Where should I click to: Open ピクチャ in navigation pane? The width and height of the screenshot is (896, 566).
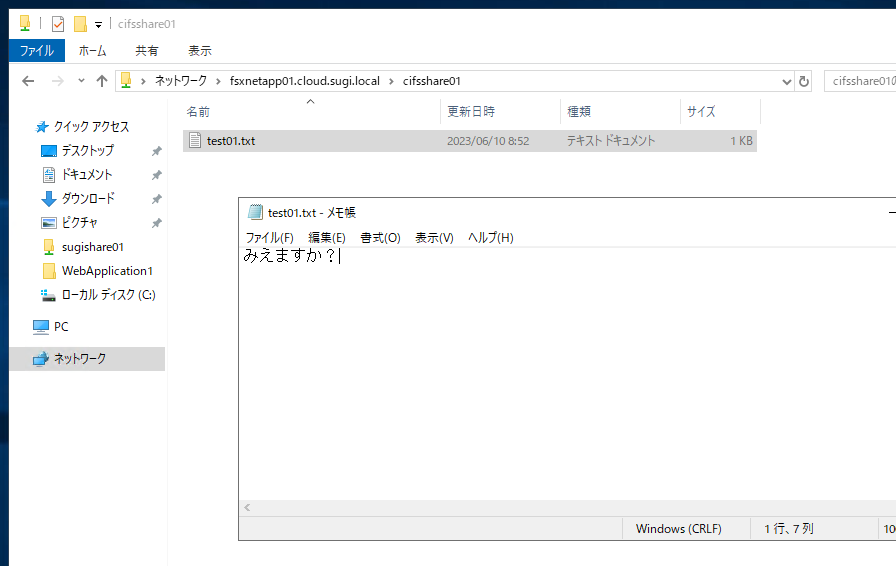pos(79,222)
